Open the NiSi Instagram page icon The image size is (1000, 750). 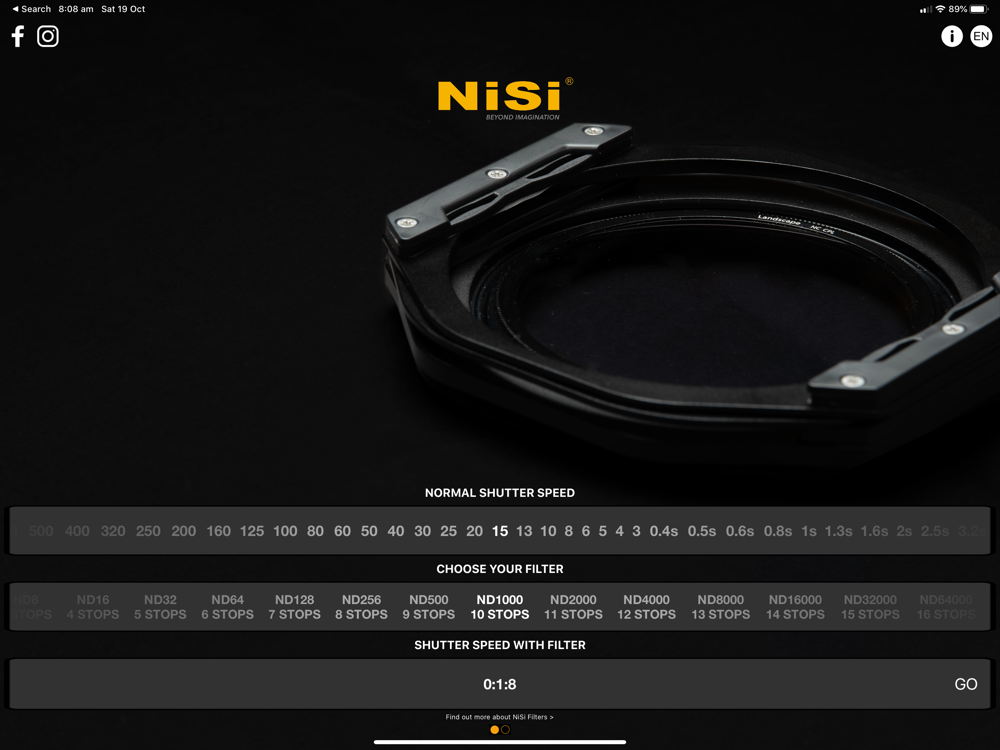(48, 37)
